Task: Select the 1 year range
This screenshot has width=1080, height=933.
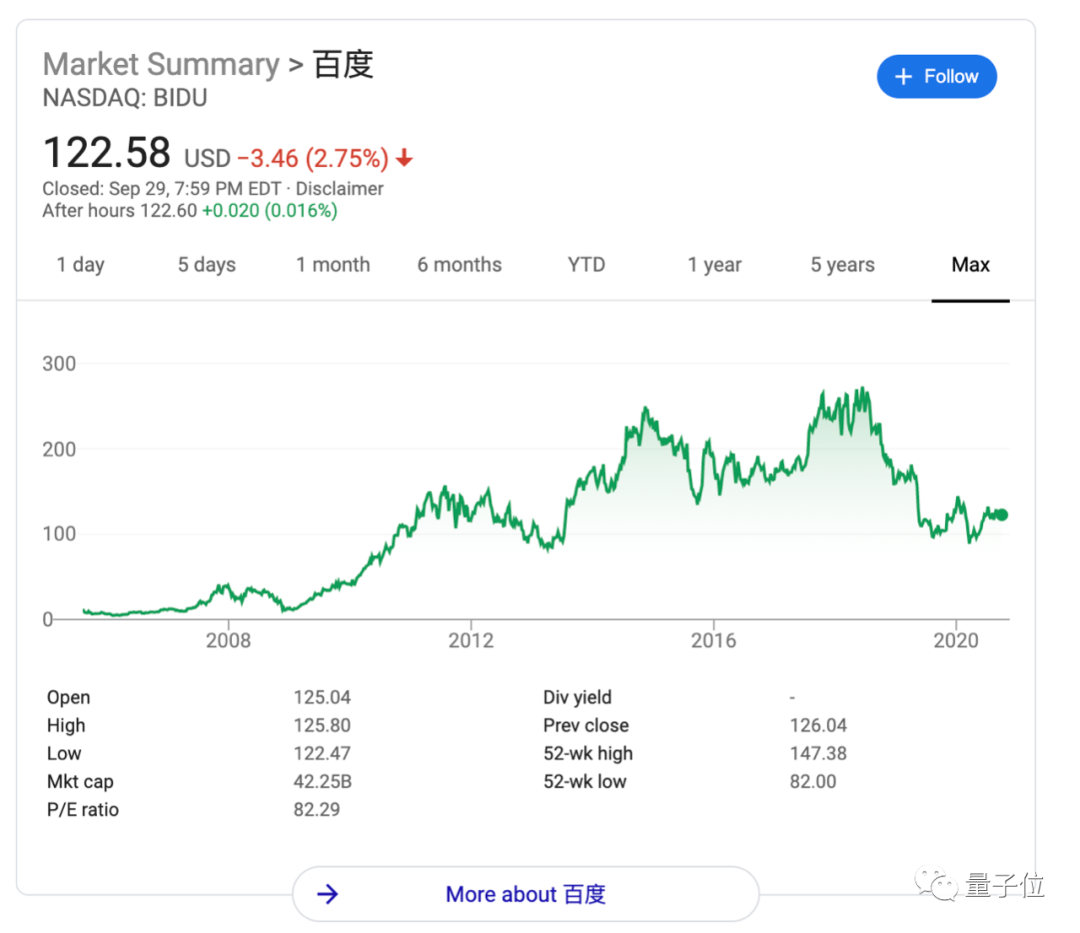Action: [x=714, y=265]
